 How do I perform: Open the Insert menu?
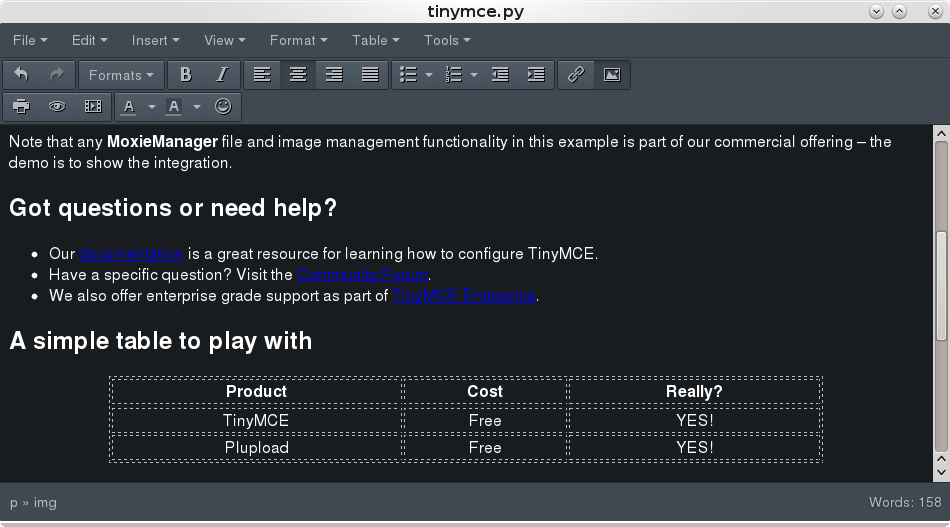click(155, 40)
